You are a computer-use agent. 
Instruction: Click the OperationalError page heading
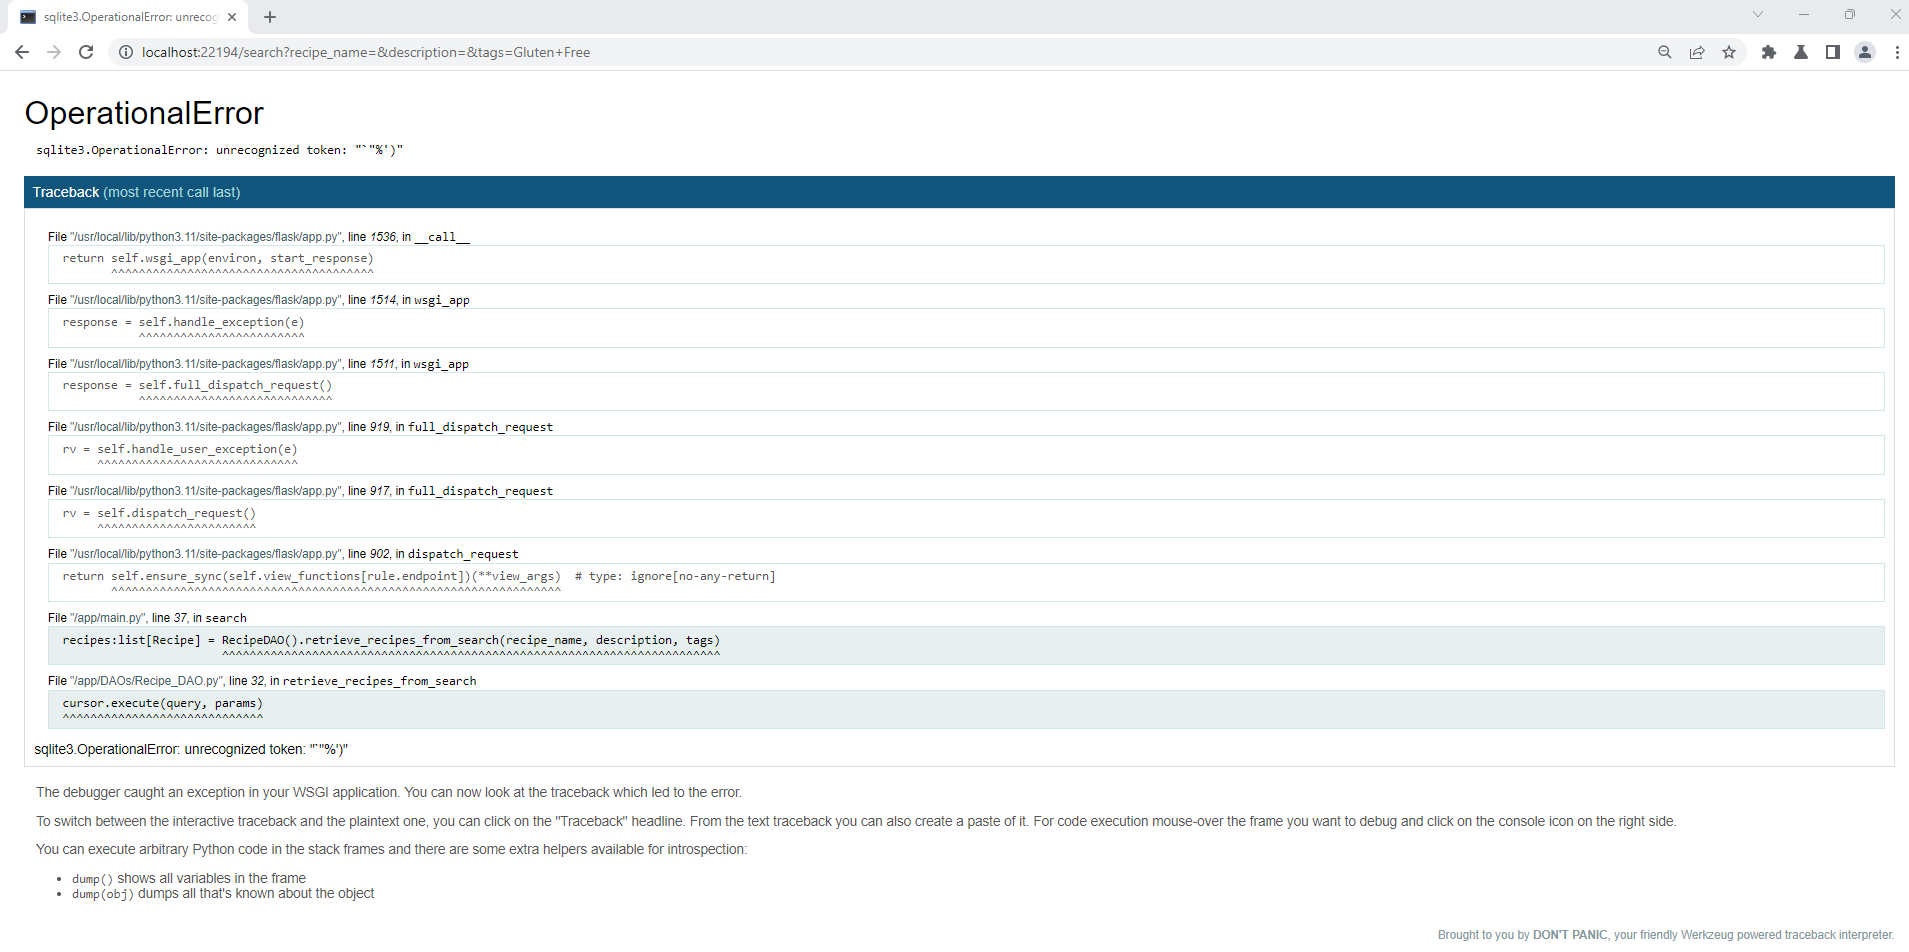pyautogui.click(x=144, y=113)
